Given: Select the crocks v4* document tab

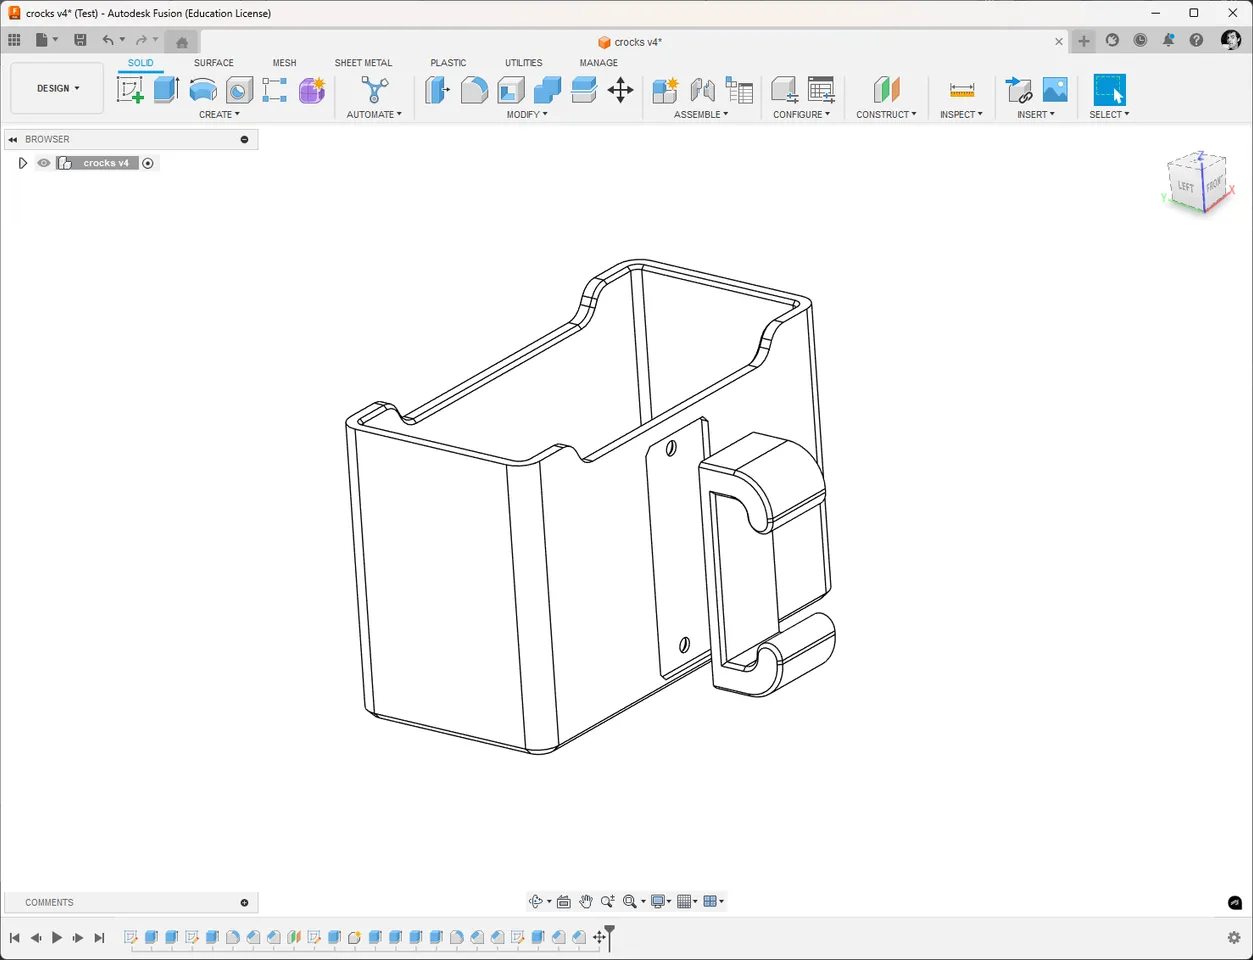Looking at the screenshot, I should [x=630, y=42].
